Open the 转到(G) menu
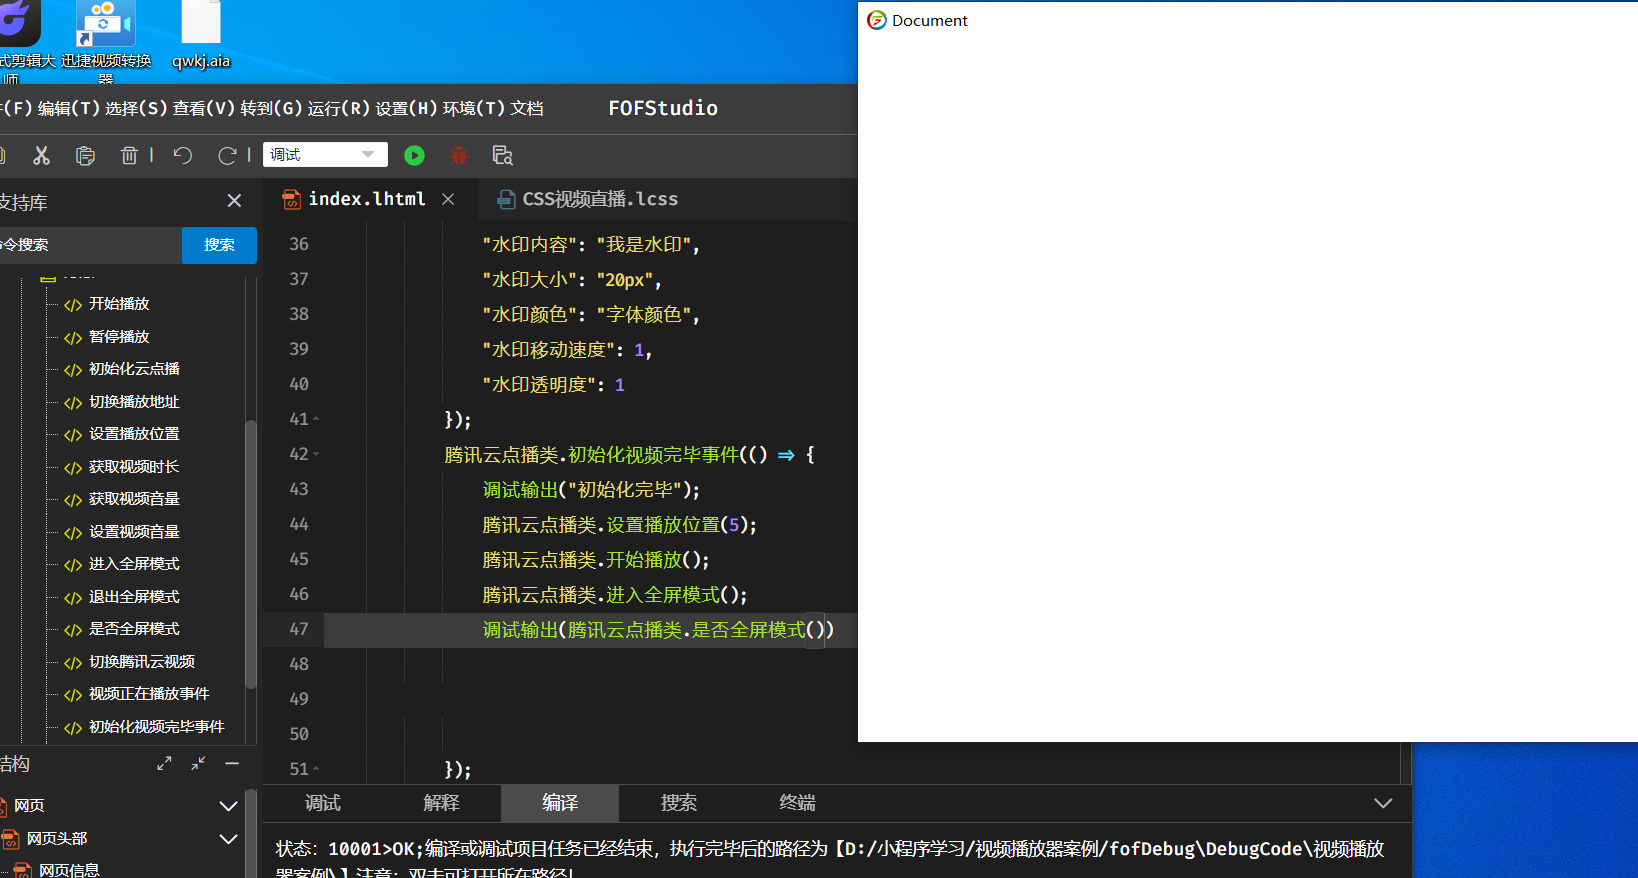The image size is (1638, 878). point(271,108)
